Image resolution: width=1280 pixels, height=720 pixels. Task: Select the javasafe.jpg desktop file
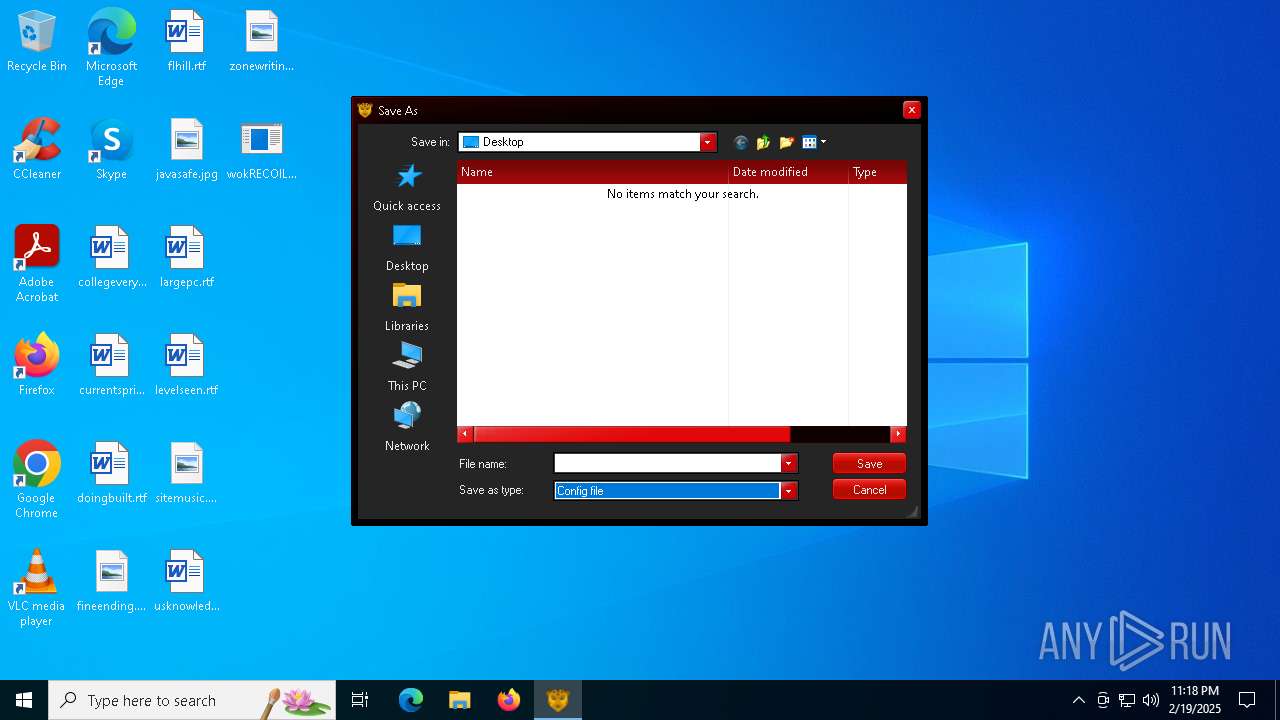pyautogui.click(x=186, y=150)
